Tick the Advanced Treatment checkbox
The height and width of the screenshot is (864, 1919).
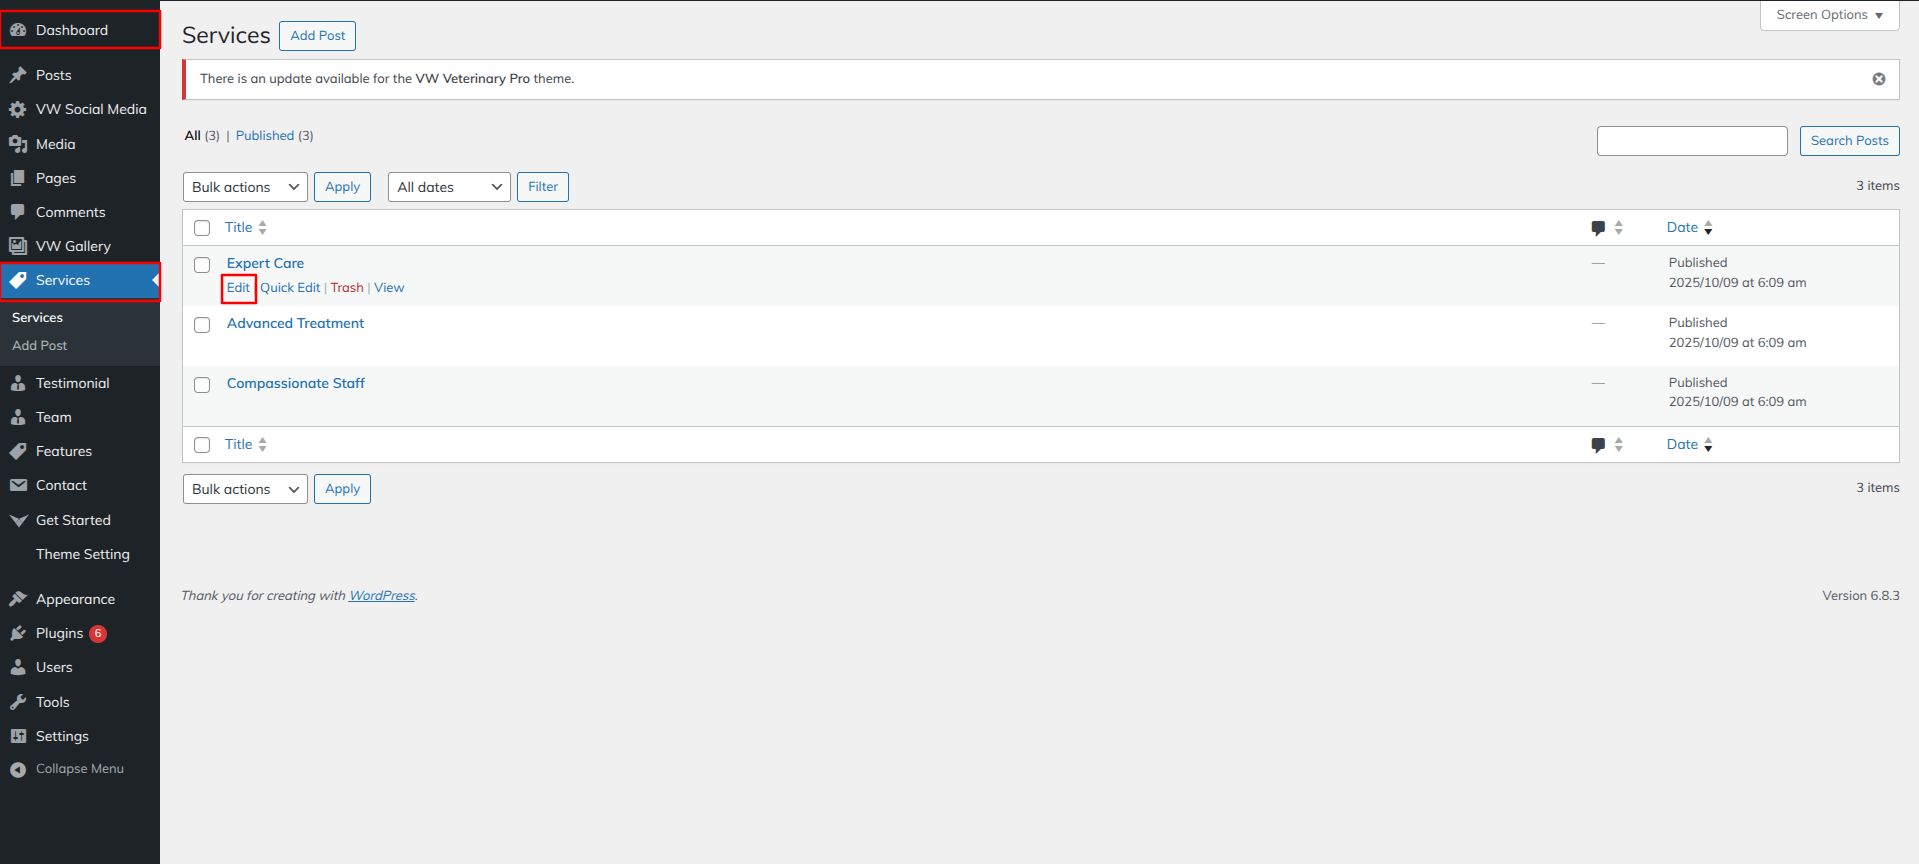click(x=202, y=325)
